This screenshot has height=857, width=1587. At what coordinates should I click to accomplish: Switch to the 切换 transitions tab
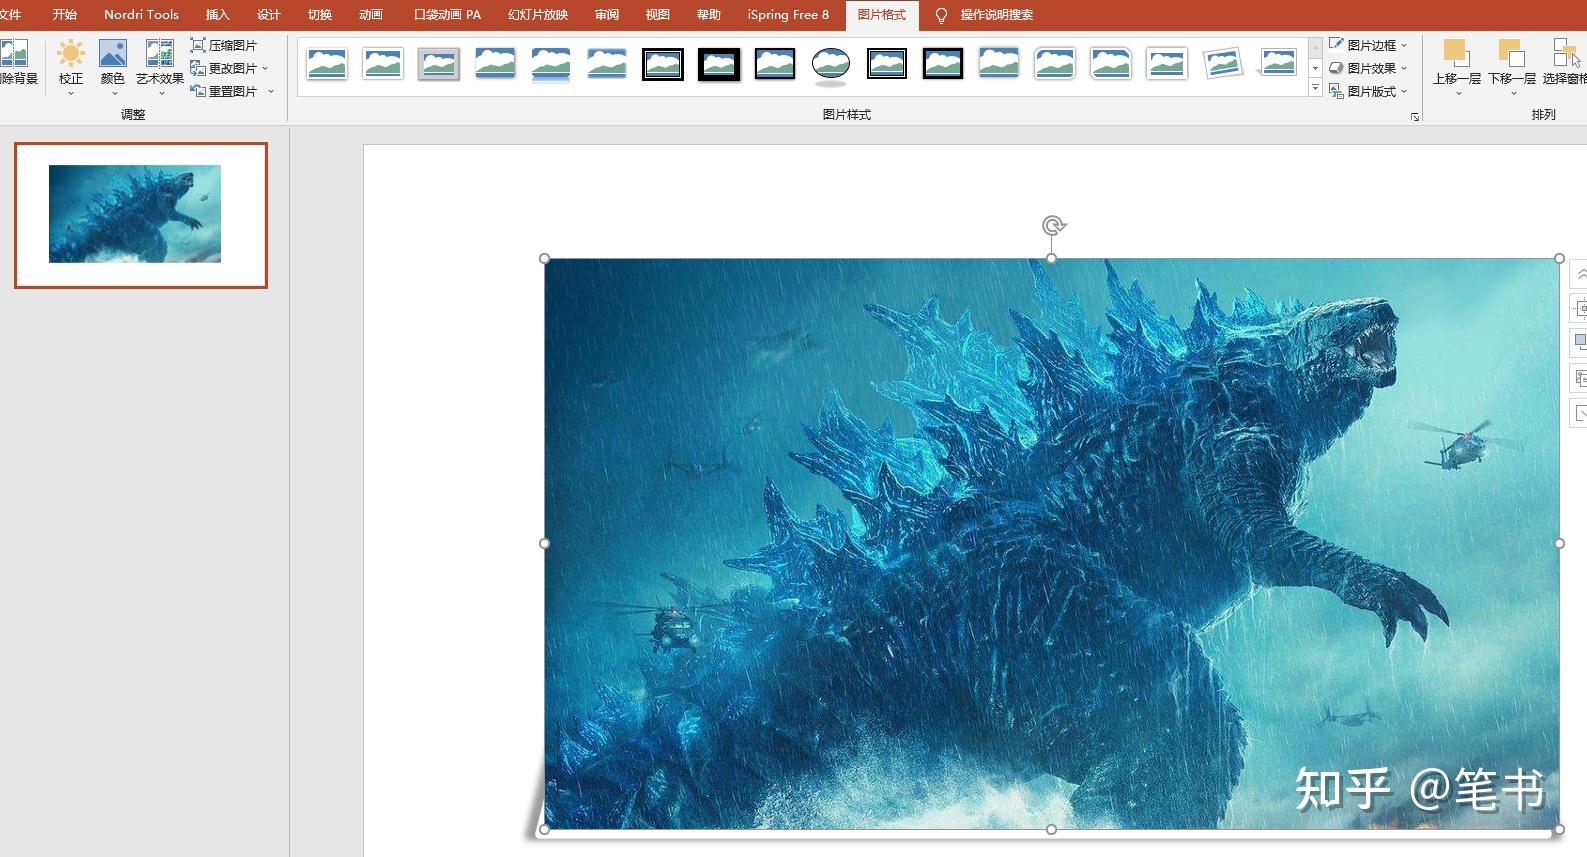[320, 15]
